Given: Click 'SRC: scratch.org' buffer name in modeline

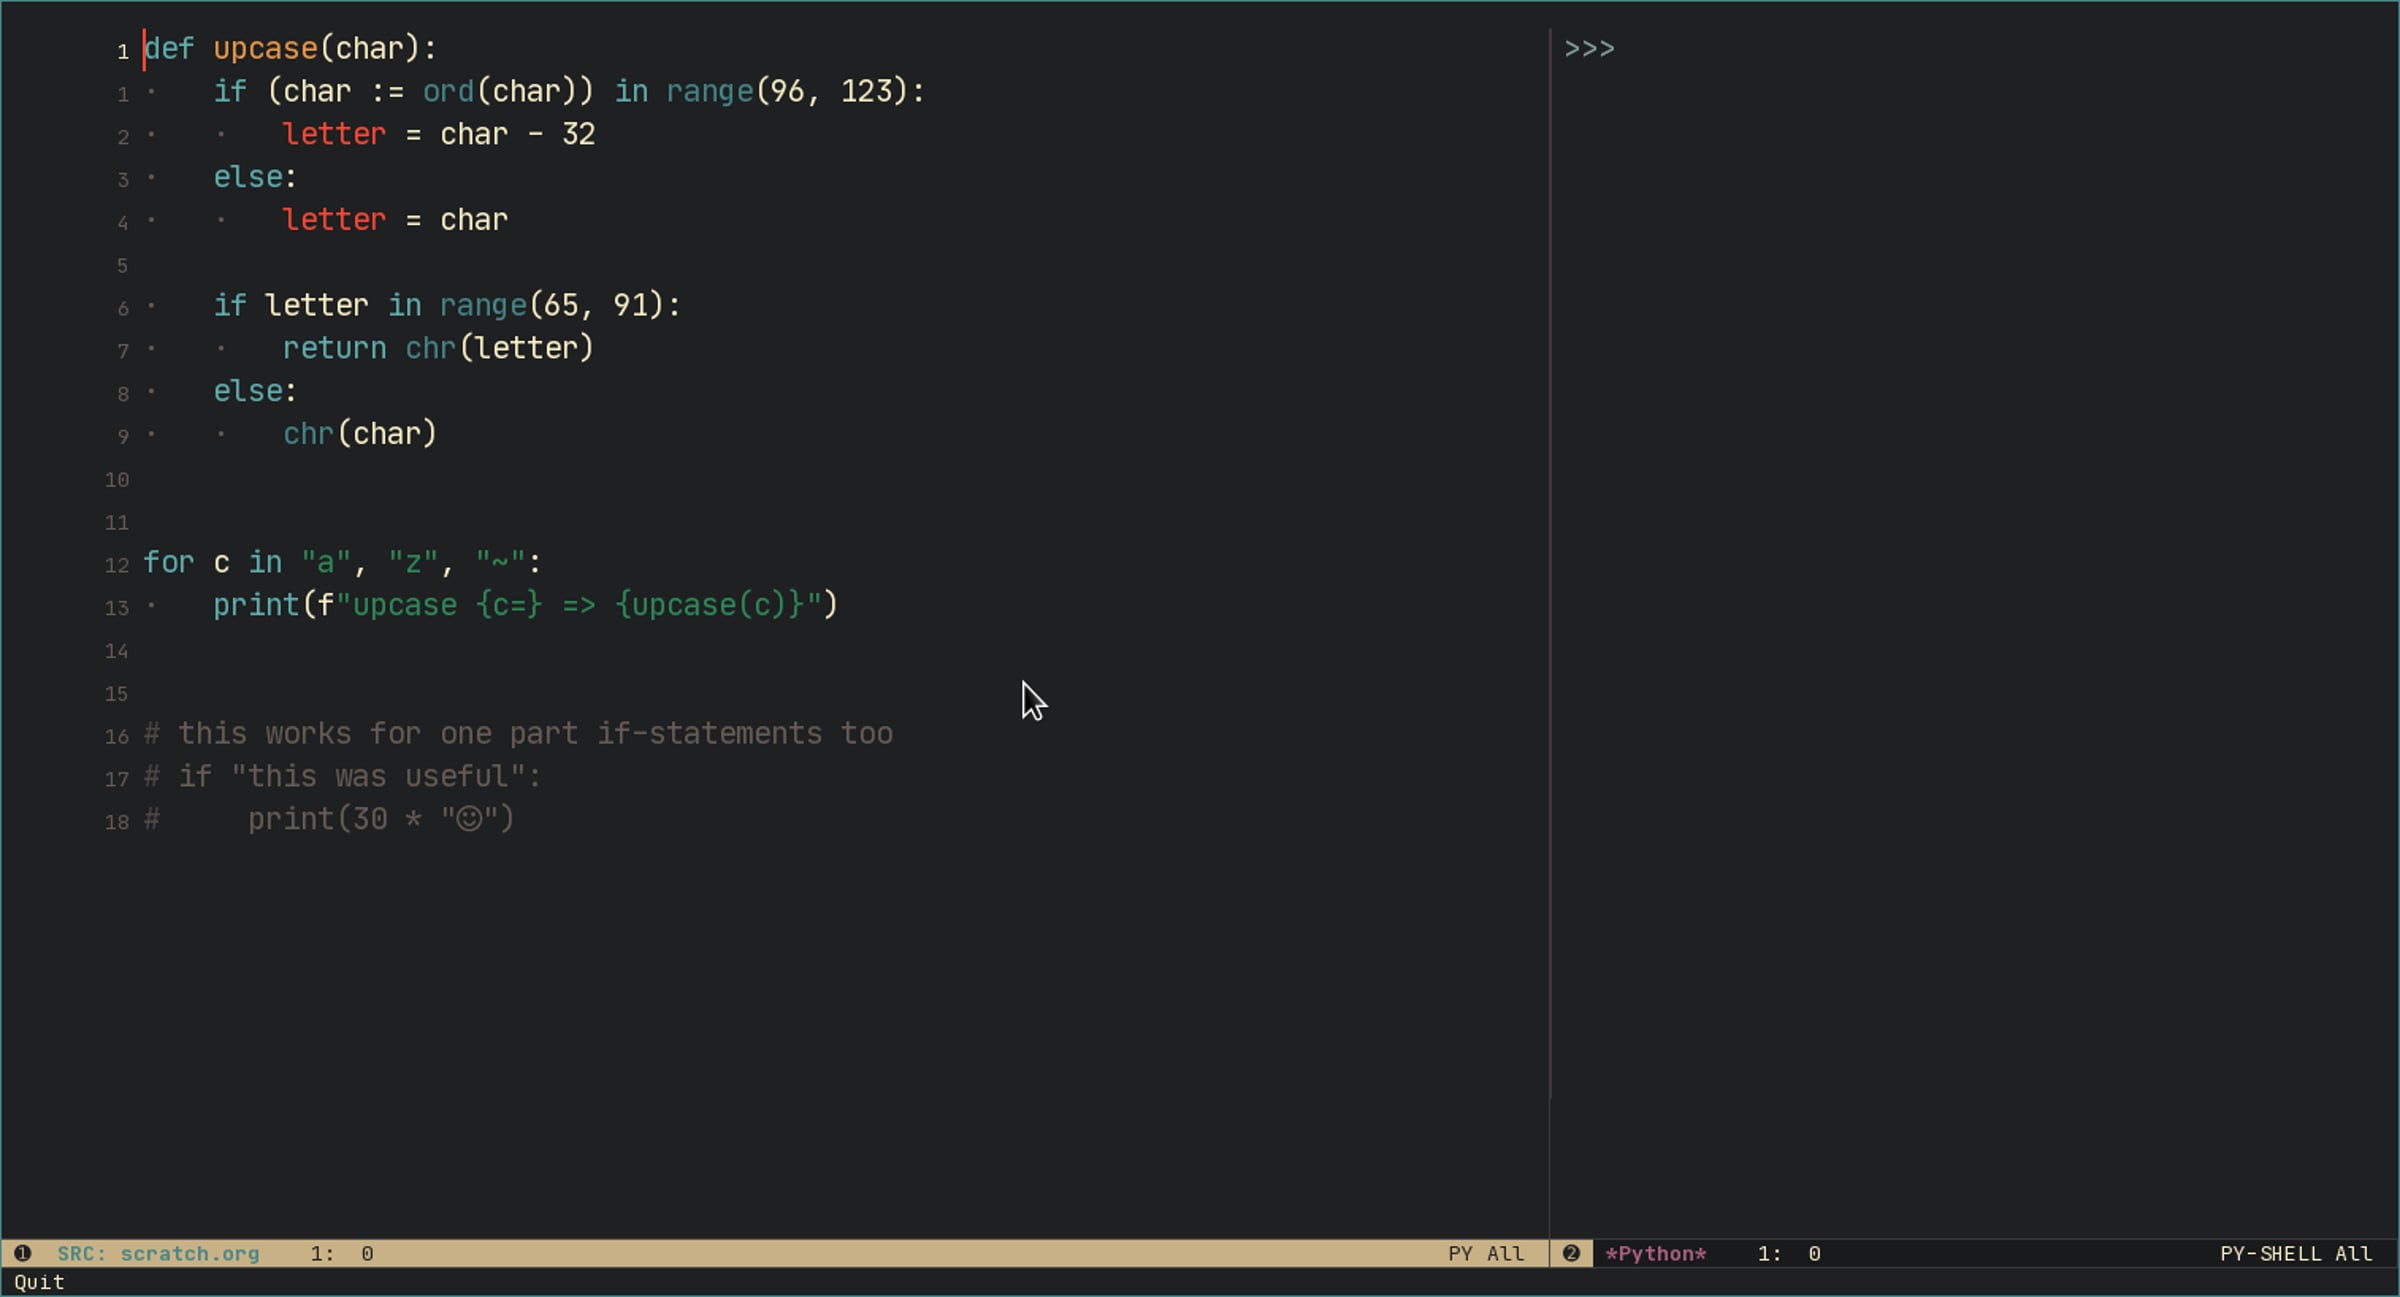Looking at the screenshot, I should tap(158, 1253).
